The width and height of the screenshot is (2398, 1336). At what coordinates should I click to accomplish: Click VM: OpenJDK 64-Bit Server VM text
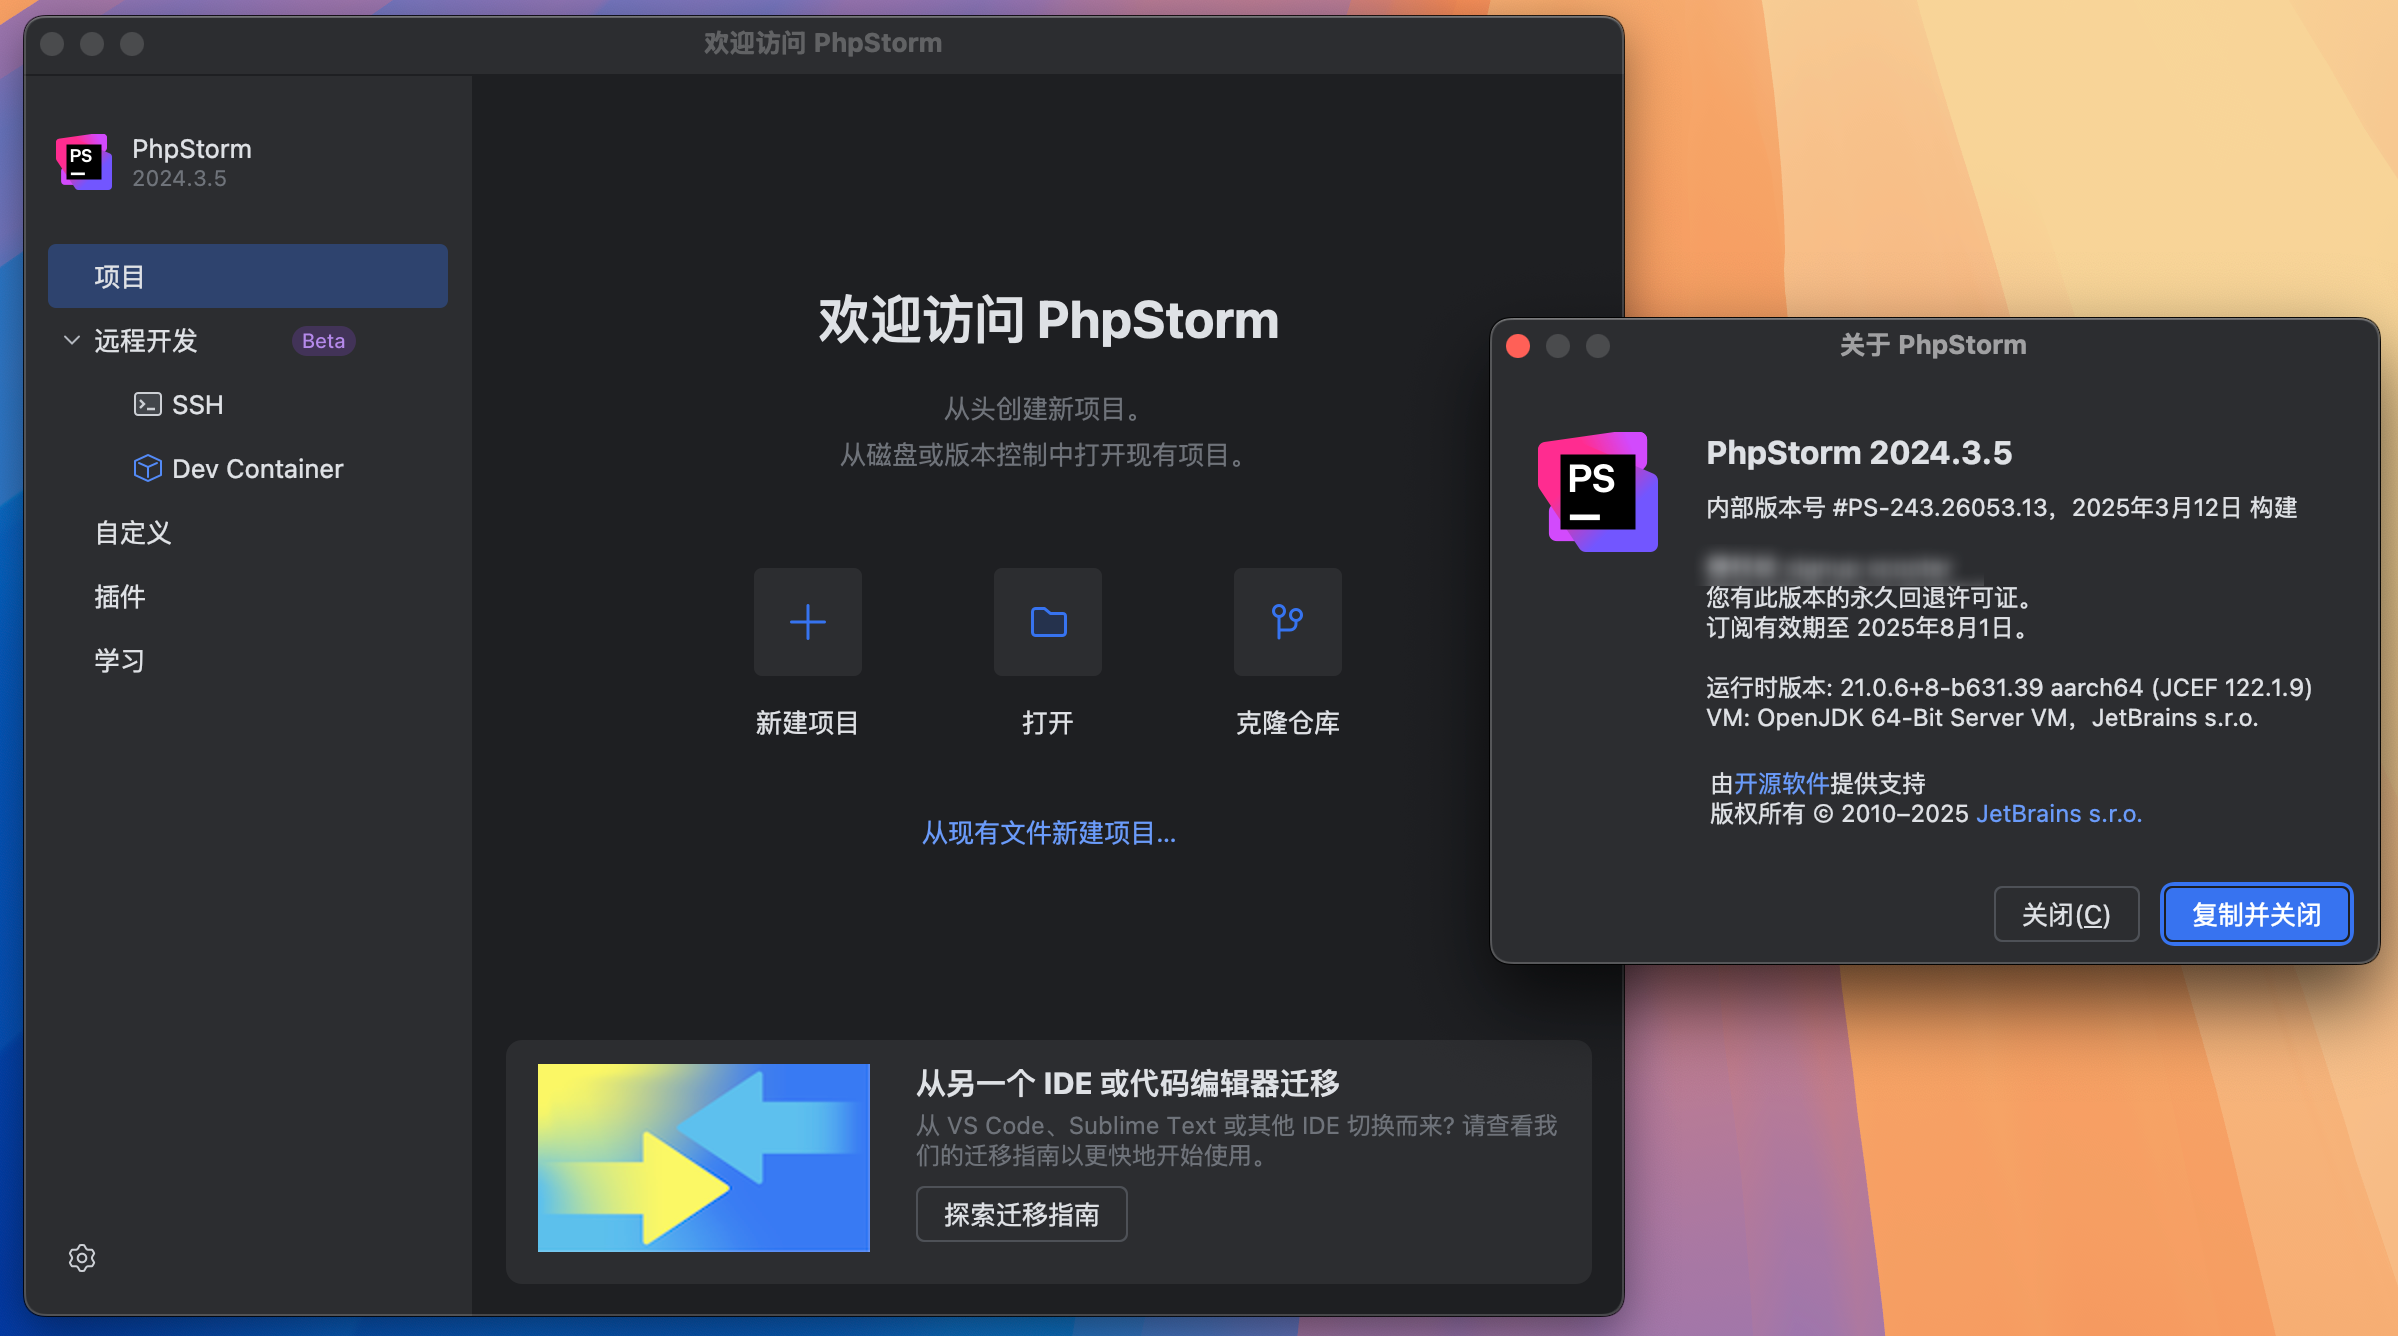click(x=1982, y=717)
